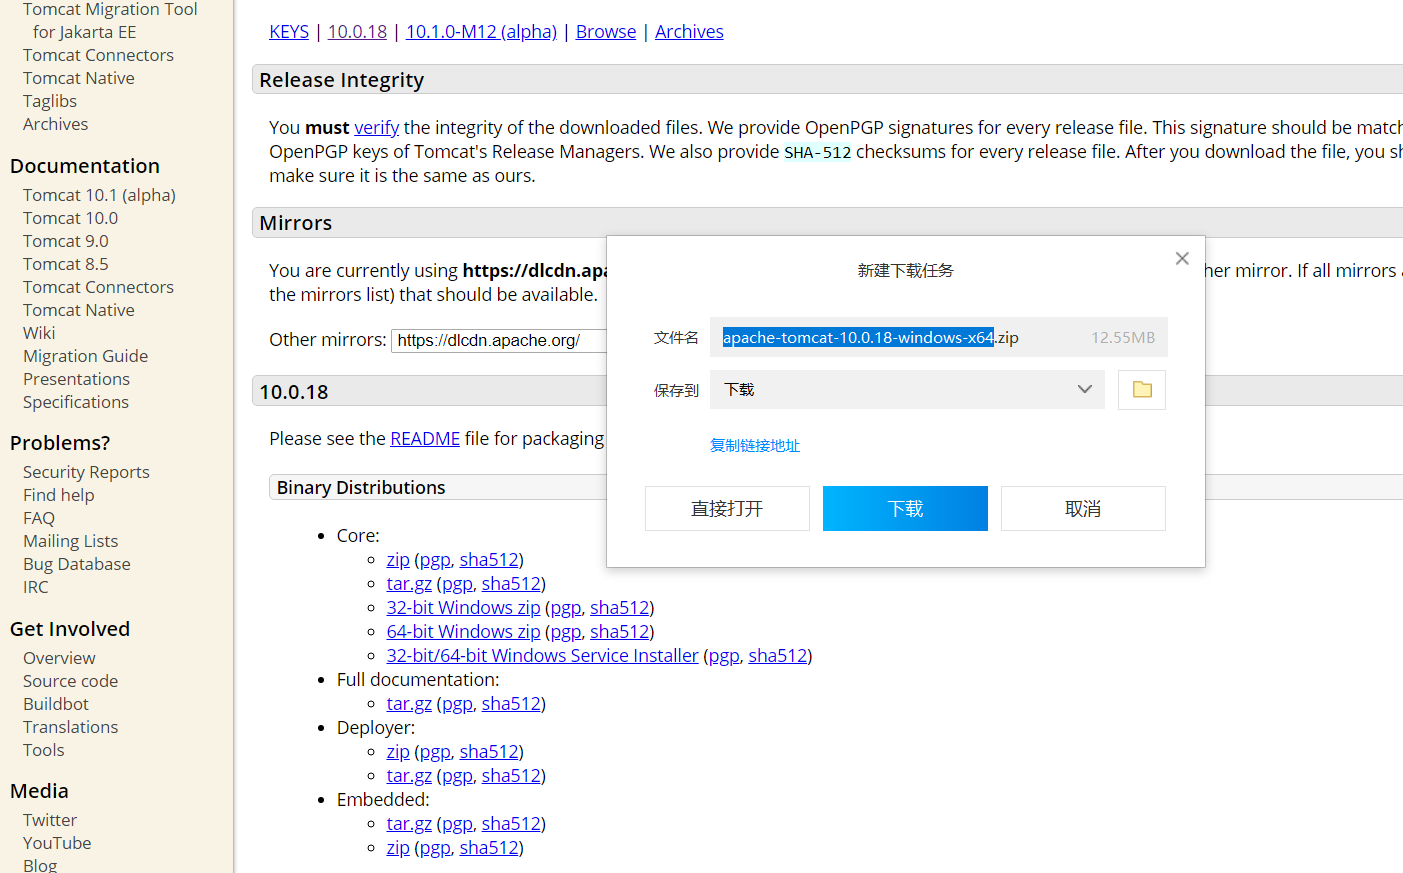
Task: Download Full documentation tar.gz
Action: point(409,703)
